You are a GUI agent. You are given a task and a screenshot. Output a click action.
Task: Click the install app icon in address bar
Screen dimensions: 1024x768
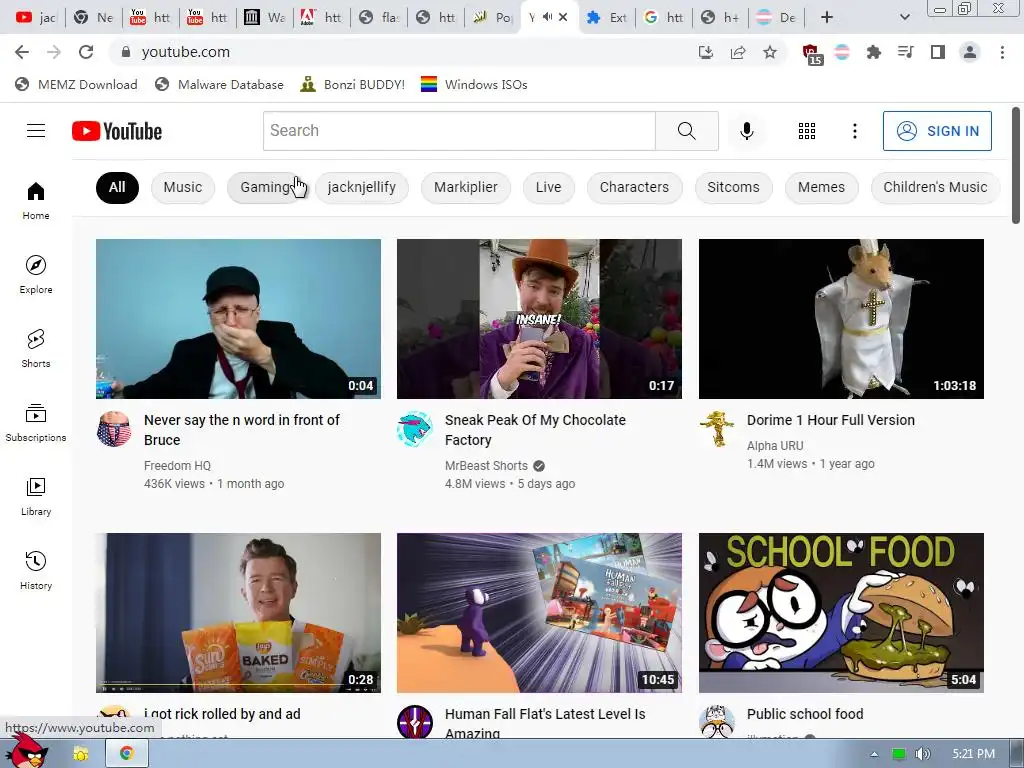point(706,52)
